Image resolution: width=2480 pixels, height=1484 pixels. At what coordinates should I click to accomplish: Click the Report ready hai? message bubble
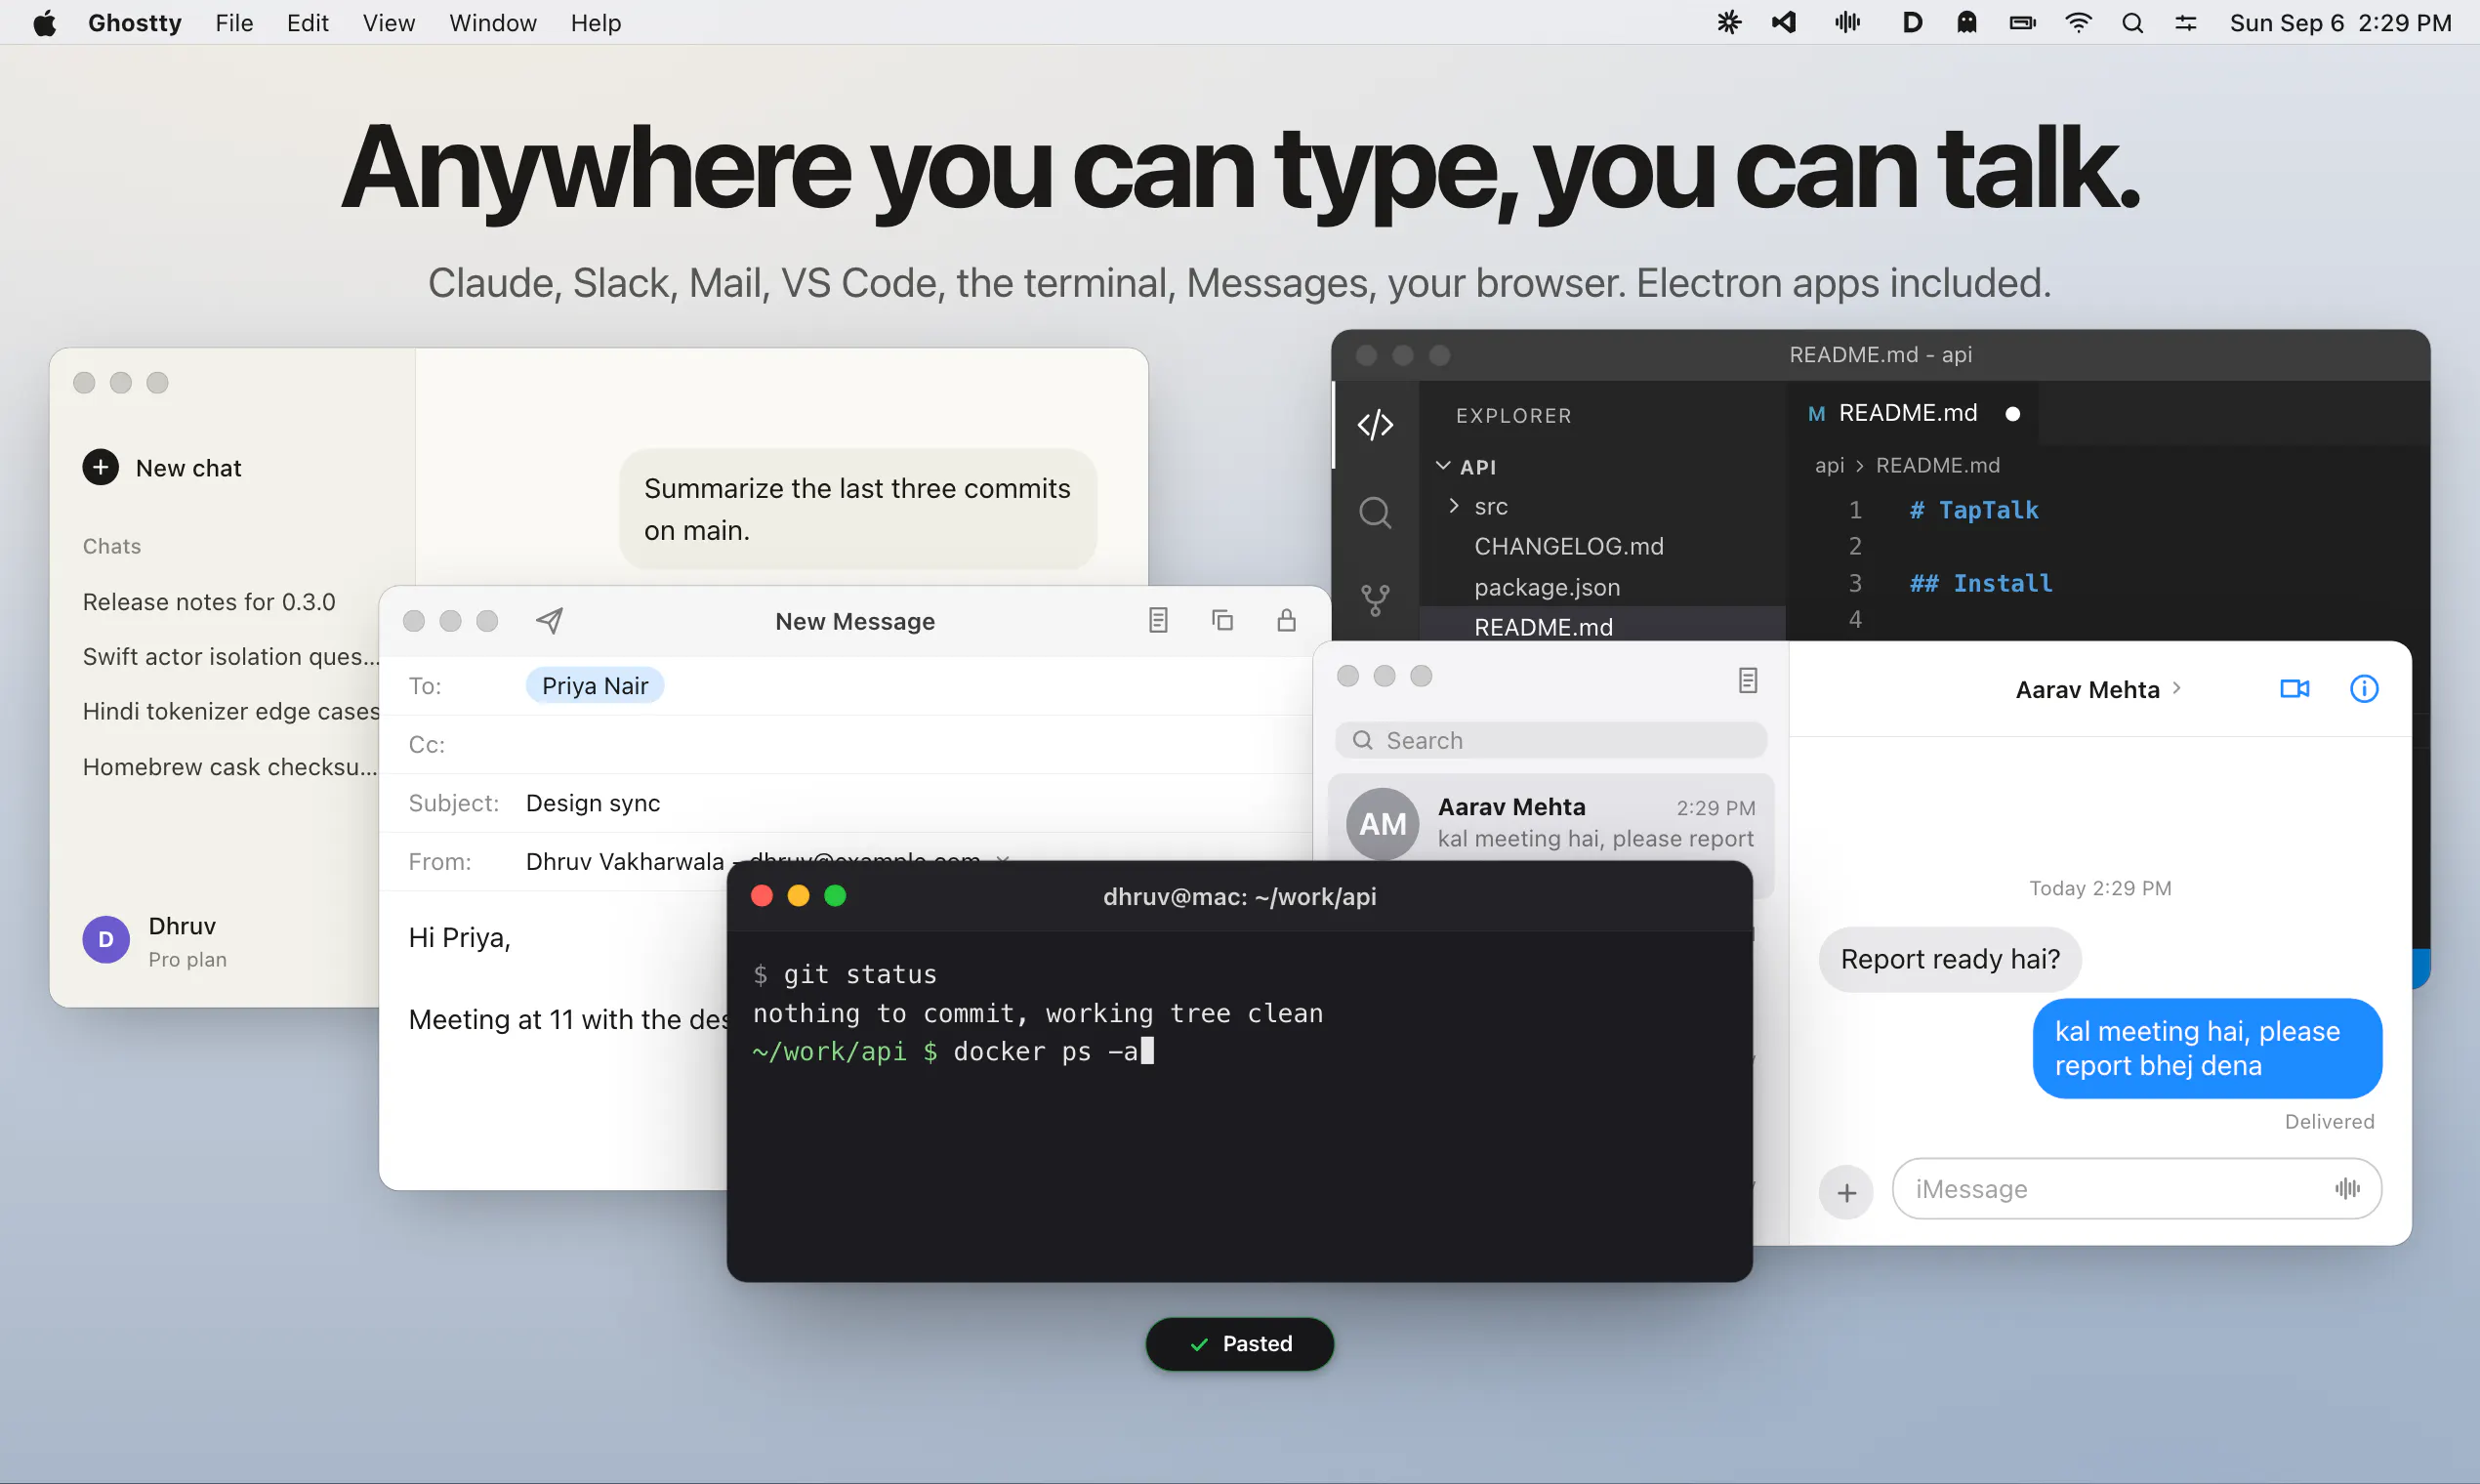1949,959
